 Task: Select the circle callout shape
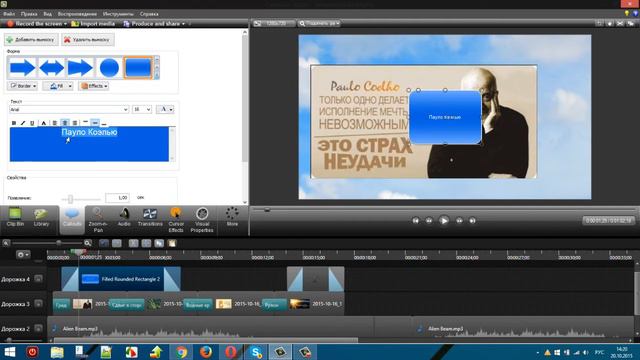coord(109,68)
